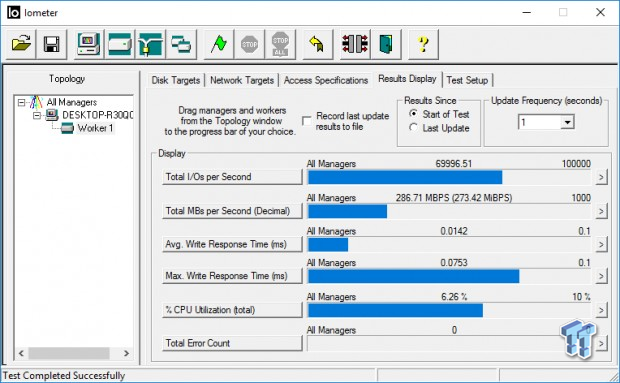Collapse the All Managers tree node

click(21, 103)
